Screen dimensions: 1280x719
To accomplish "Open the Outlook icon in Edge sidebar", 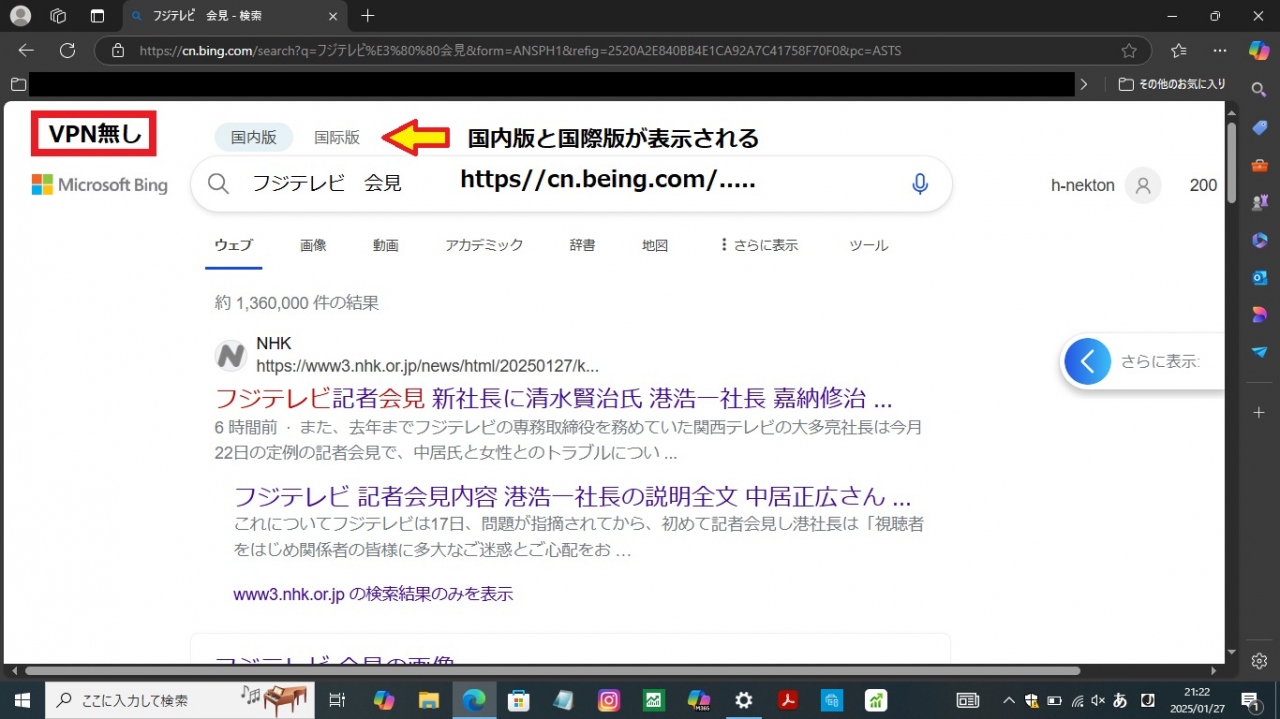I will 1259,277.
